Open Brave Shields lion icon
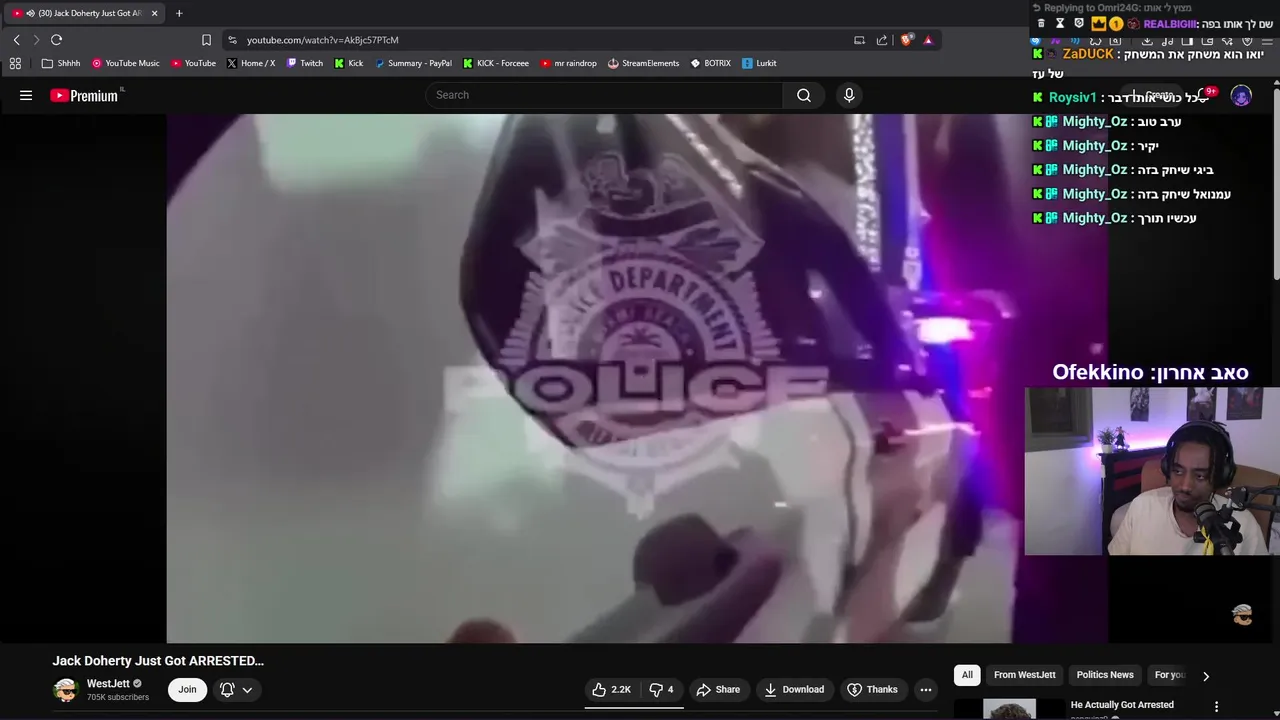This screenshot has width=1280, height=720. coord(907,40)
